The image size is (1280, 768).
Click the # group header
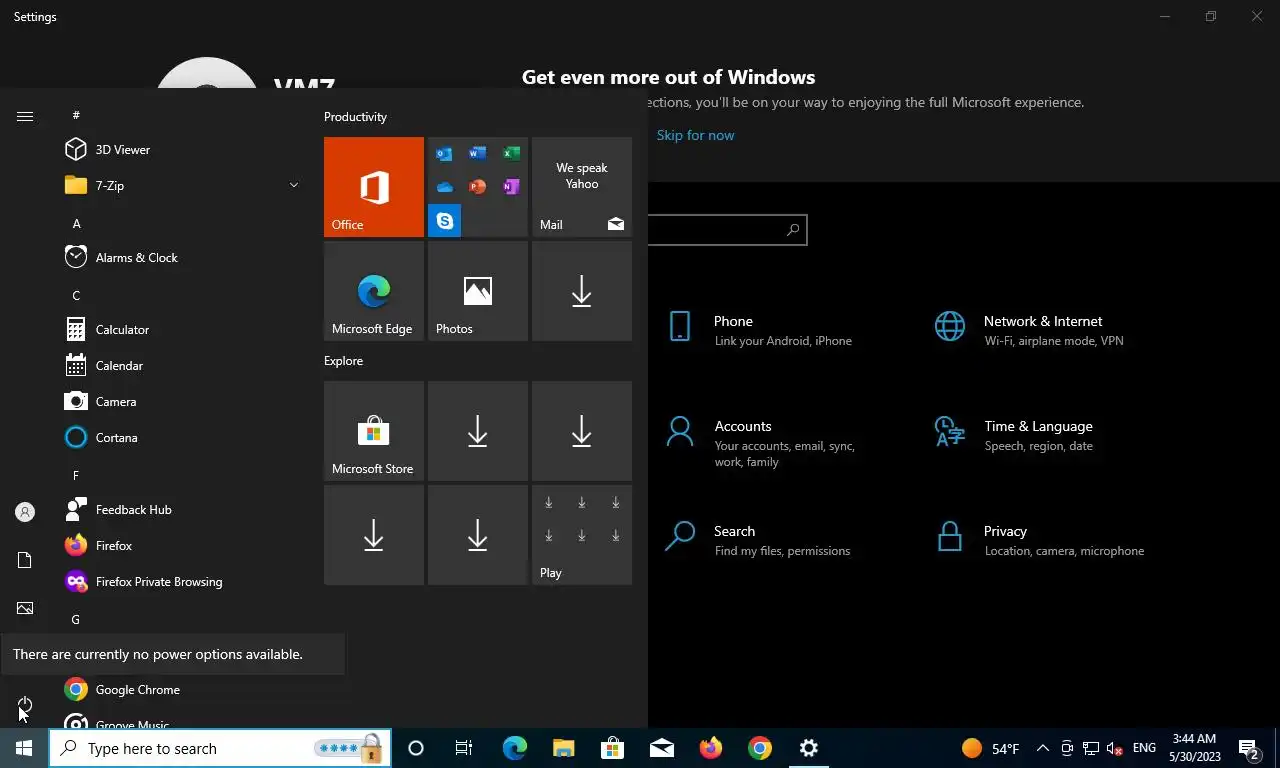coord(77,115)
